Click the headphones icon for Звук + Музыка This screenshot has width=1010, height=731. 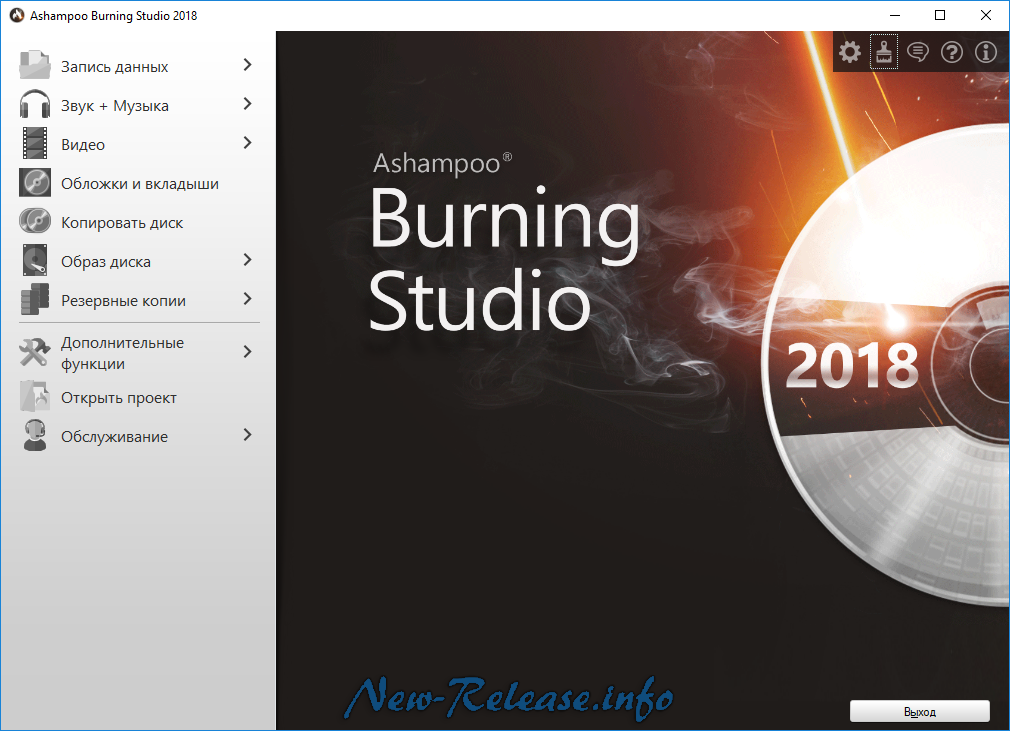[x=35, y=104]
